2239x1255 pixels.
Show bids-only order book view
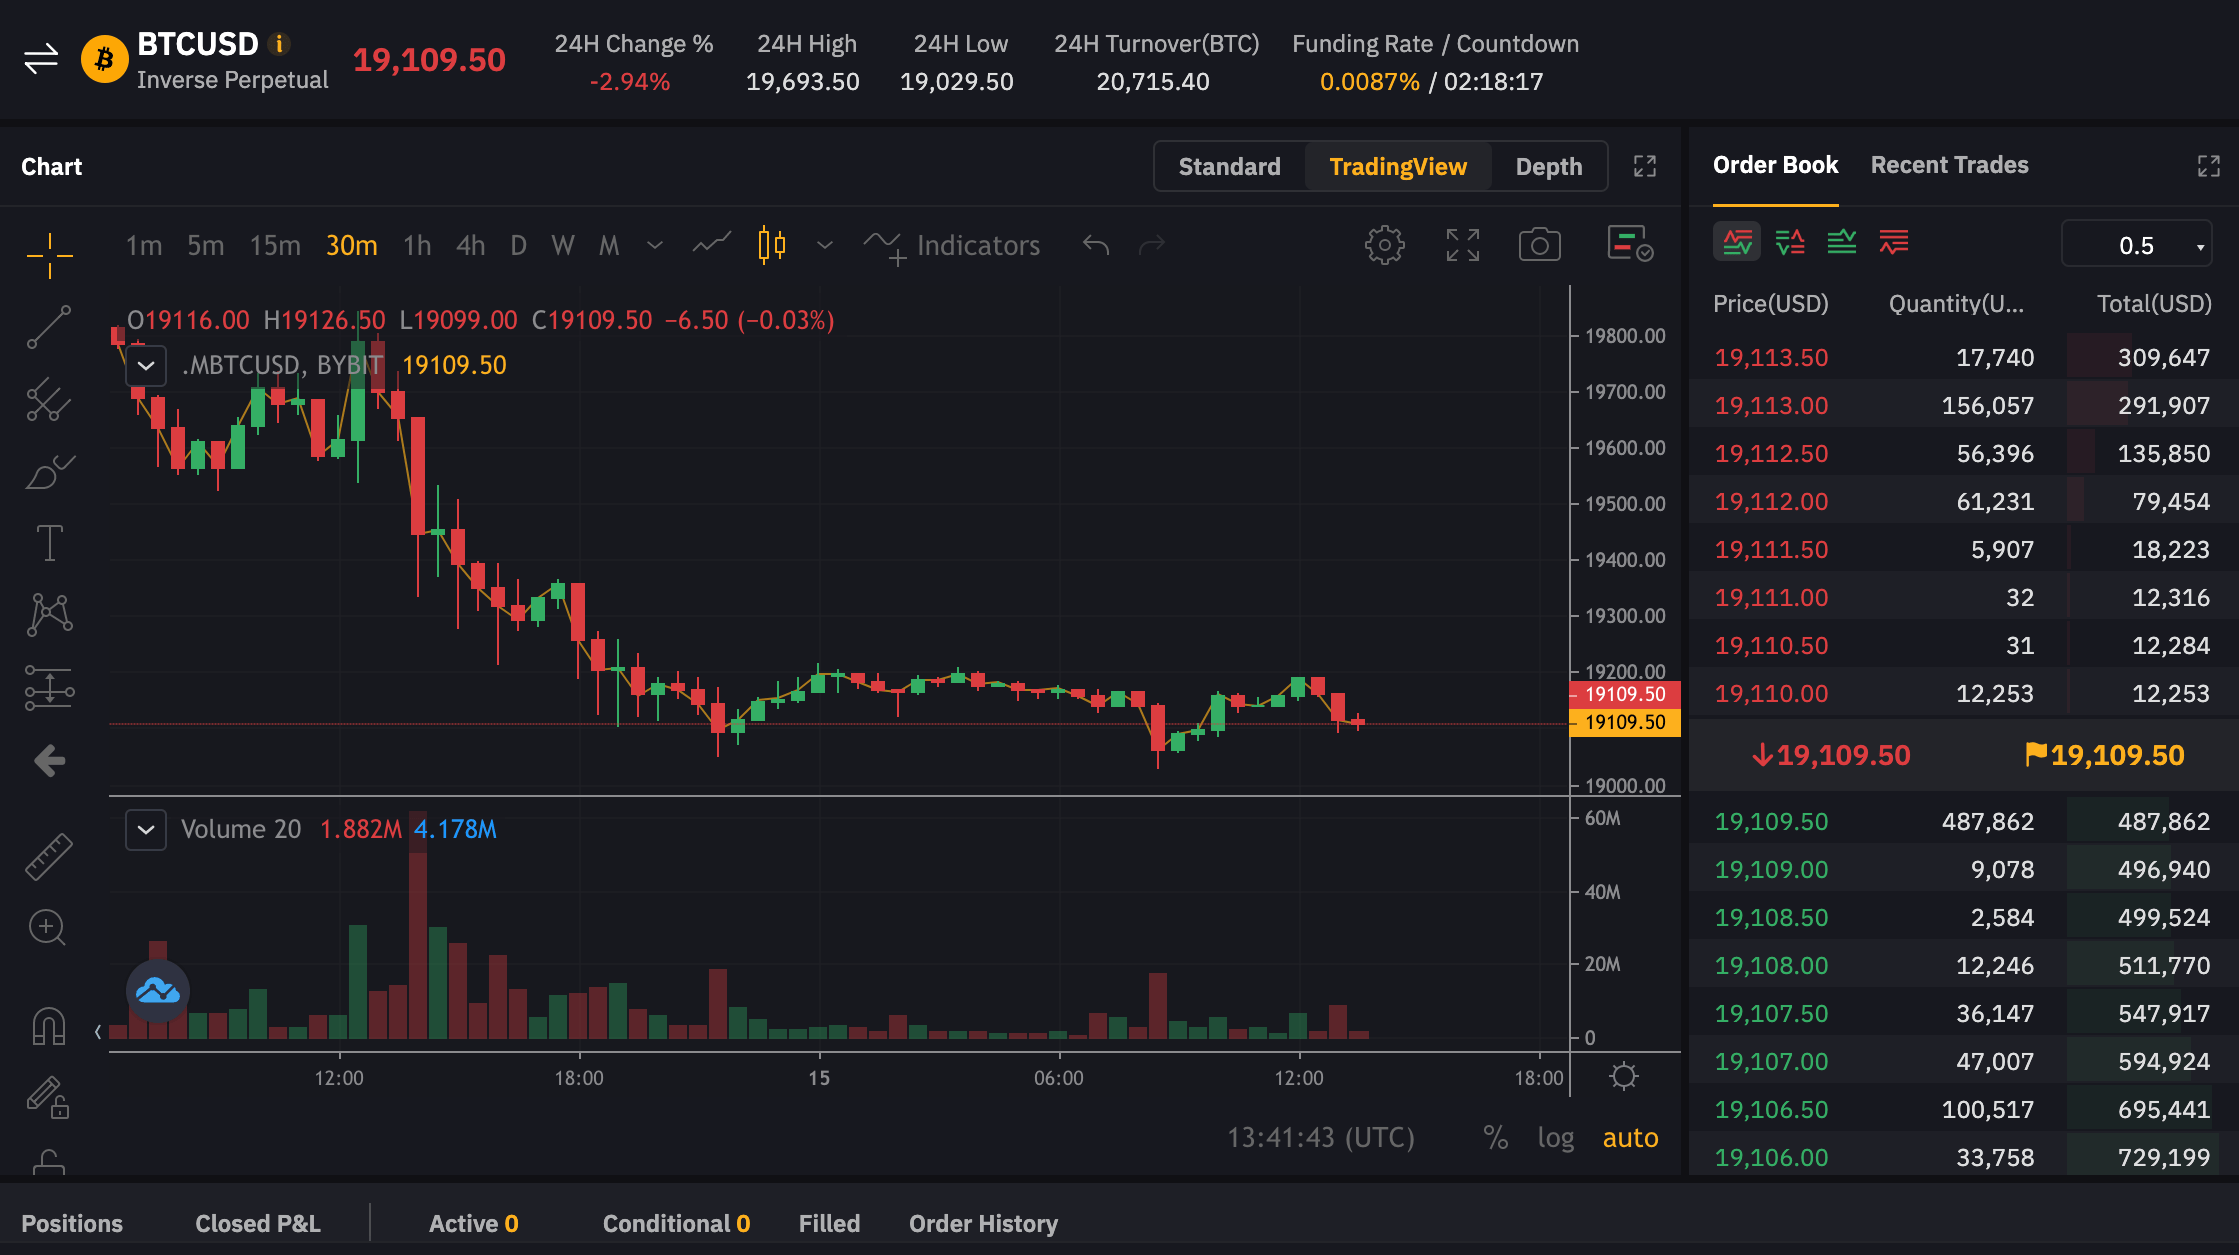pyautogui.click(x=1842, y=242)
